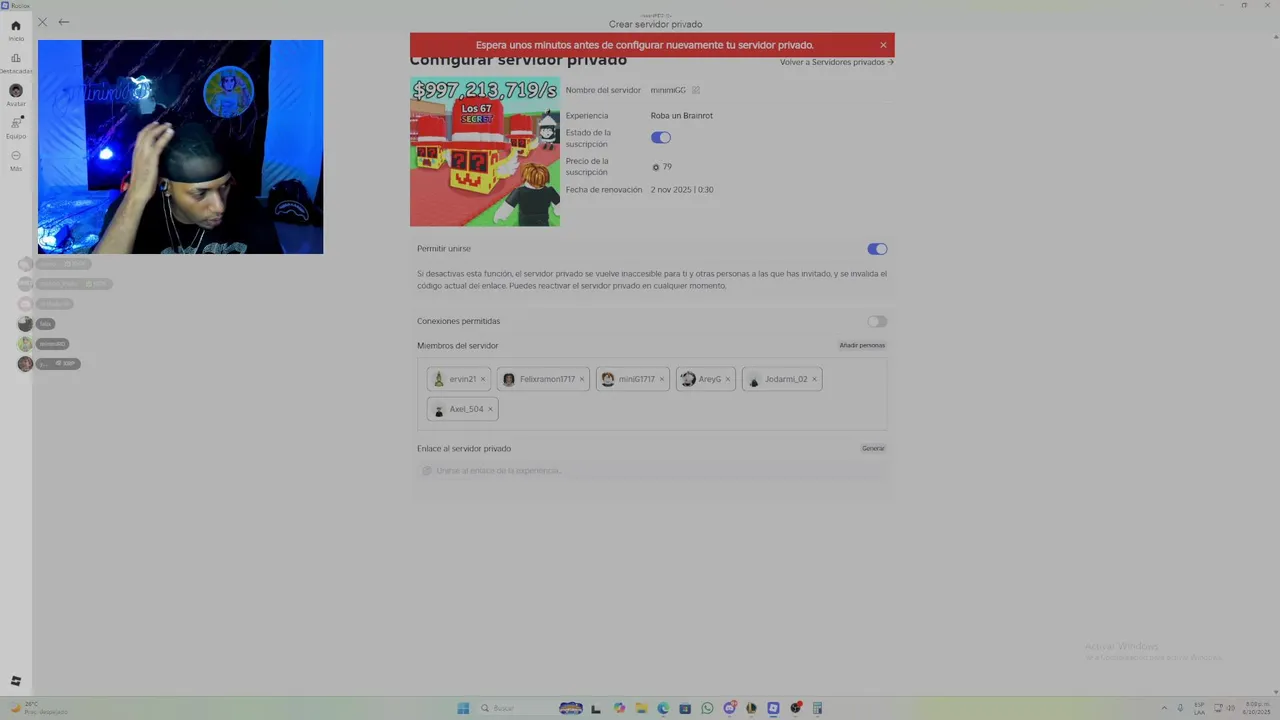Viewport: 1280px width, 720px height.
Task: Toggle Estado de la suscripción switch
Action: 661,138
